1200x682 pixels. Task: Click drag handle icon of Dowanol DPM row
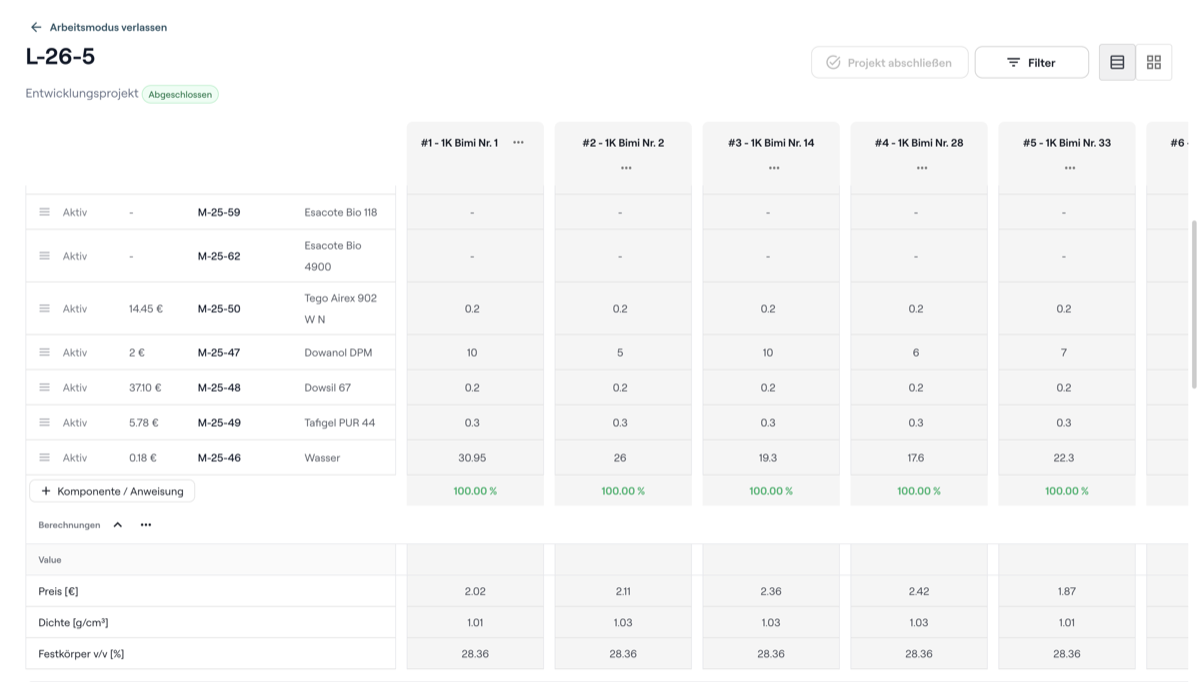tap(44, 352)
